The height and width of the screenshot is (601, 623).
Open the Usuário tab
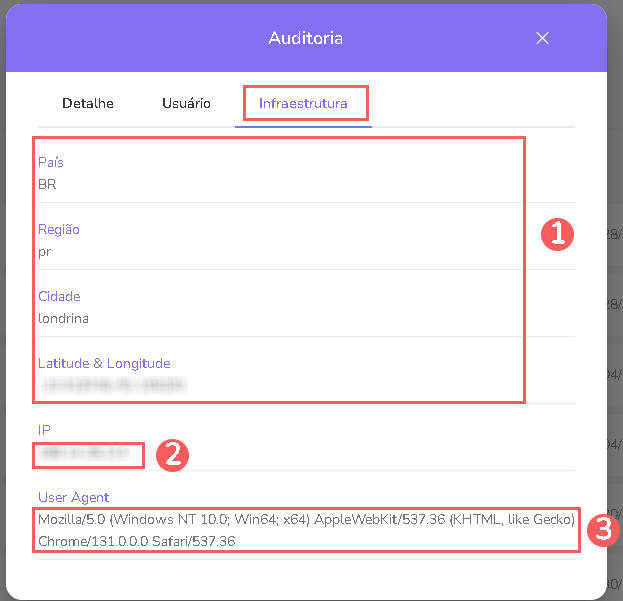tap(186, 103)
